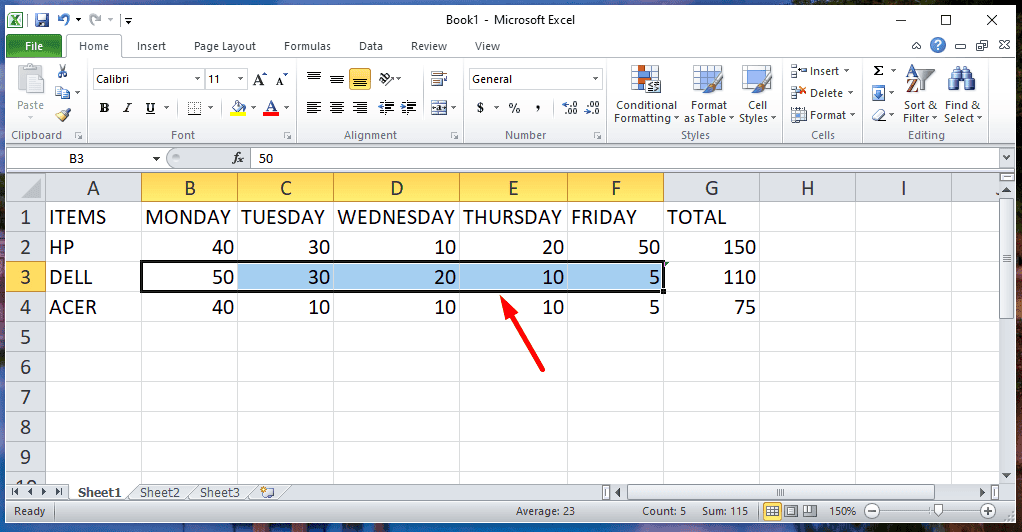Click the Merge & Center icon
This screenshot has width=1022, height=532.
[x=438, y=108]
